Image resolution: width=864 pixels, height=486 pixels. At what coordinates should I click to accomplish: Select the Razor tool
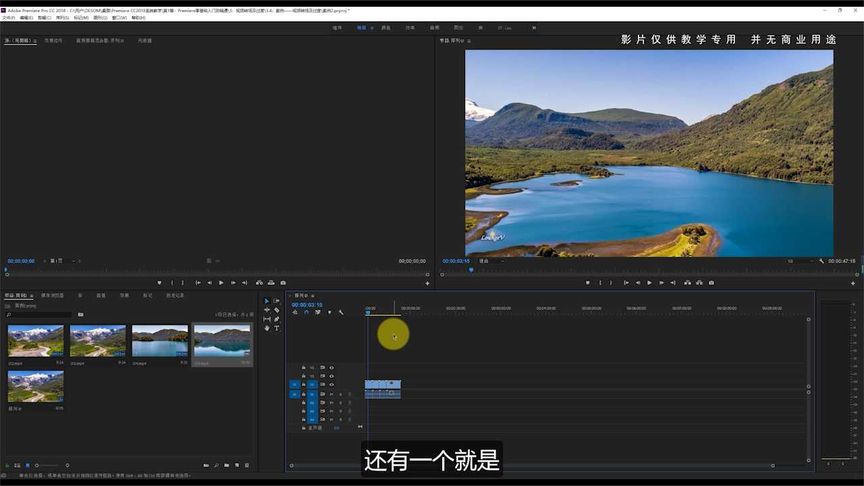pos(277,310)
